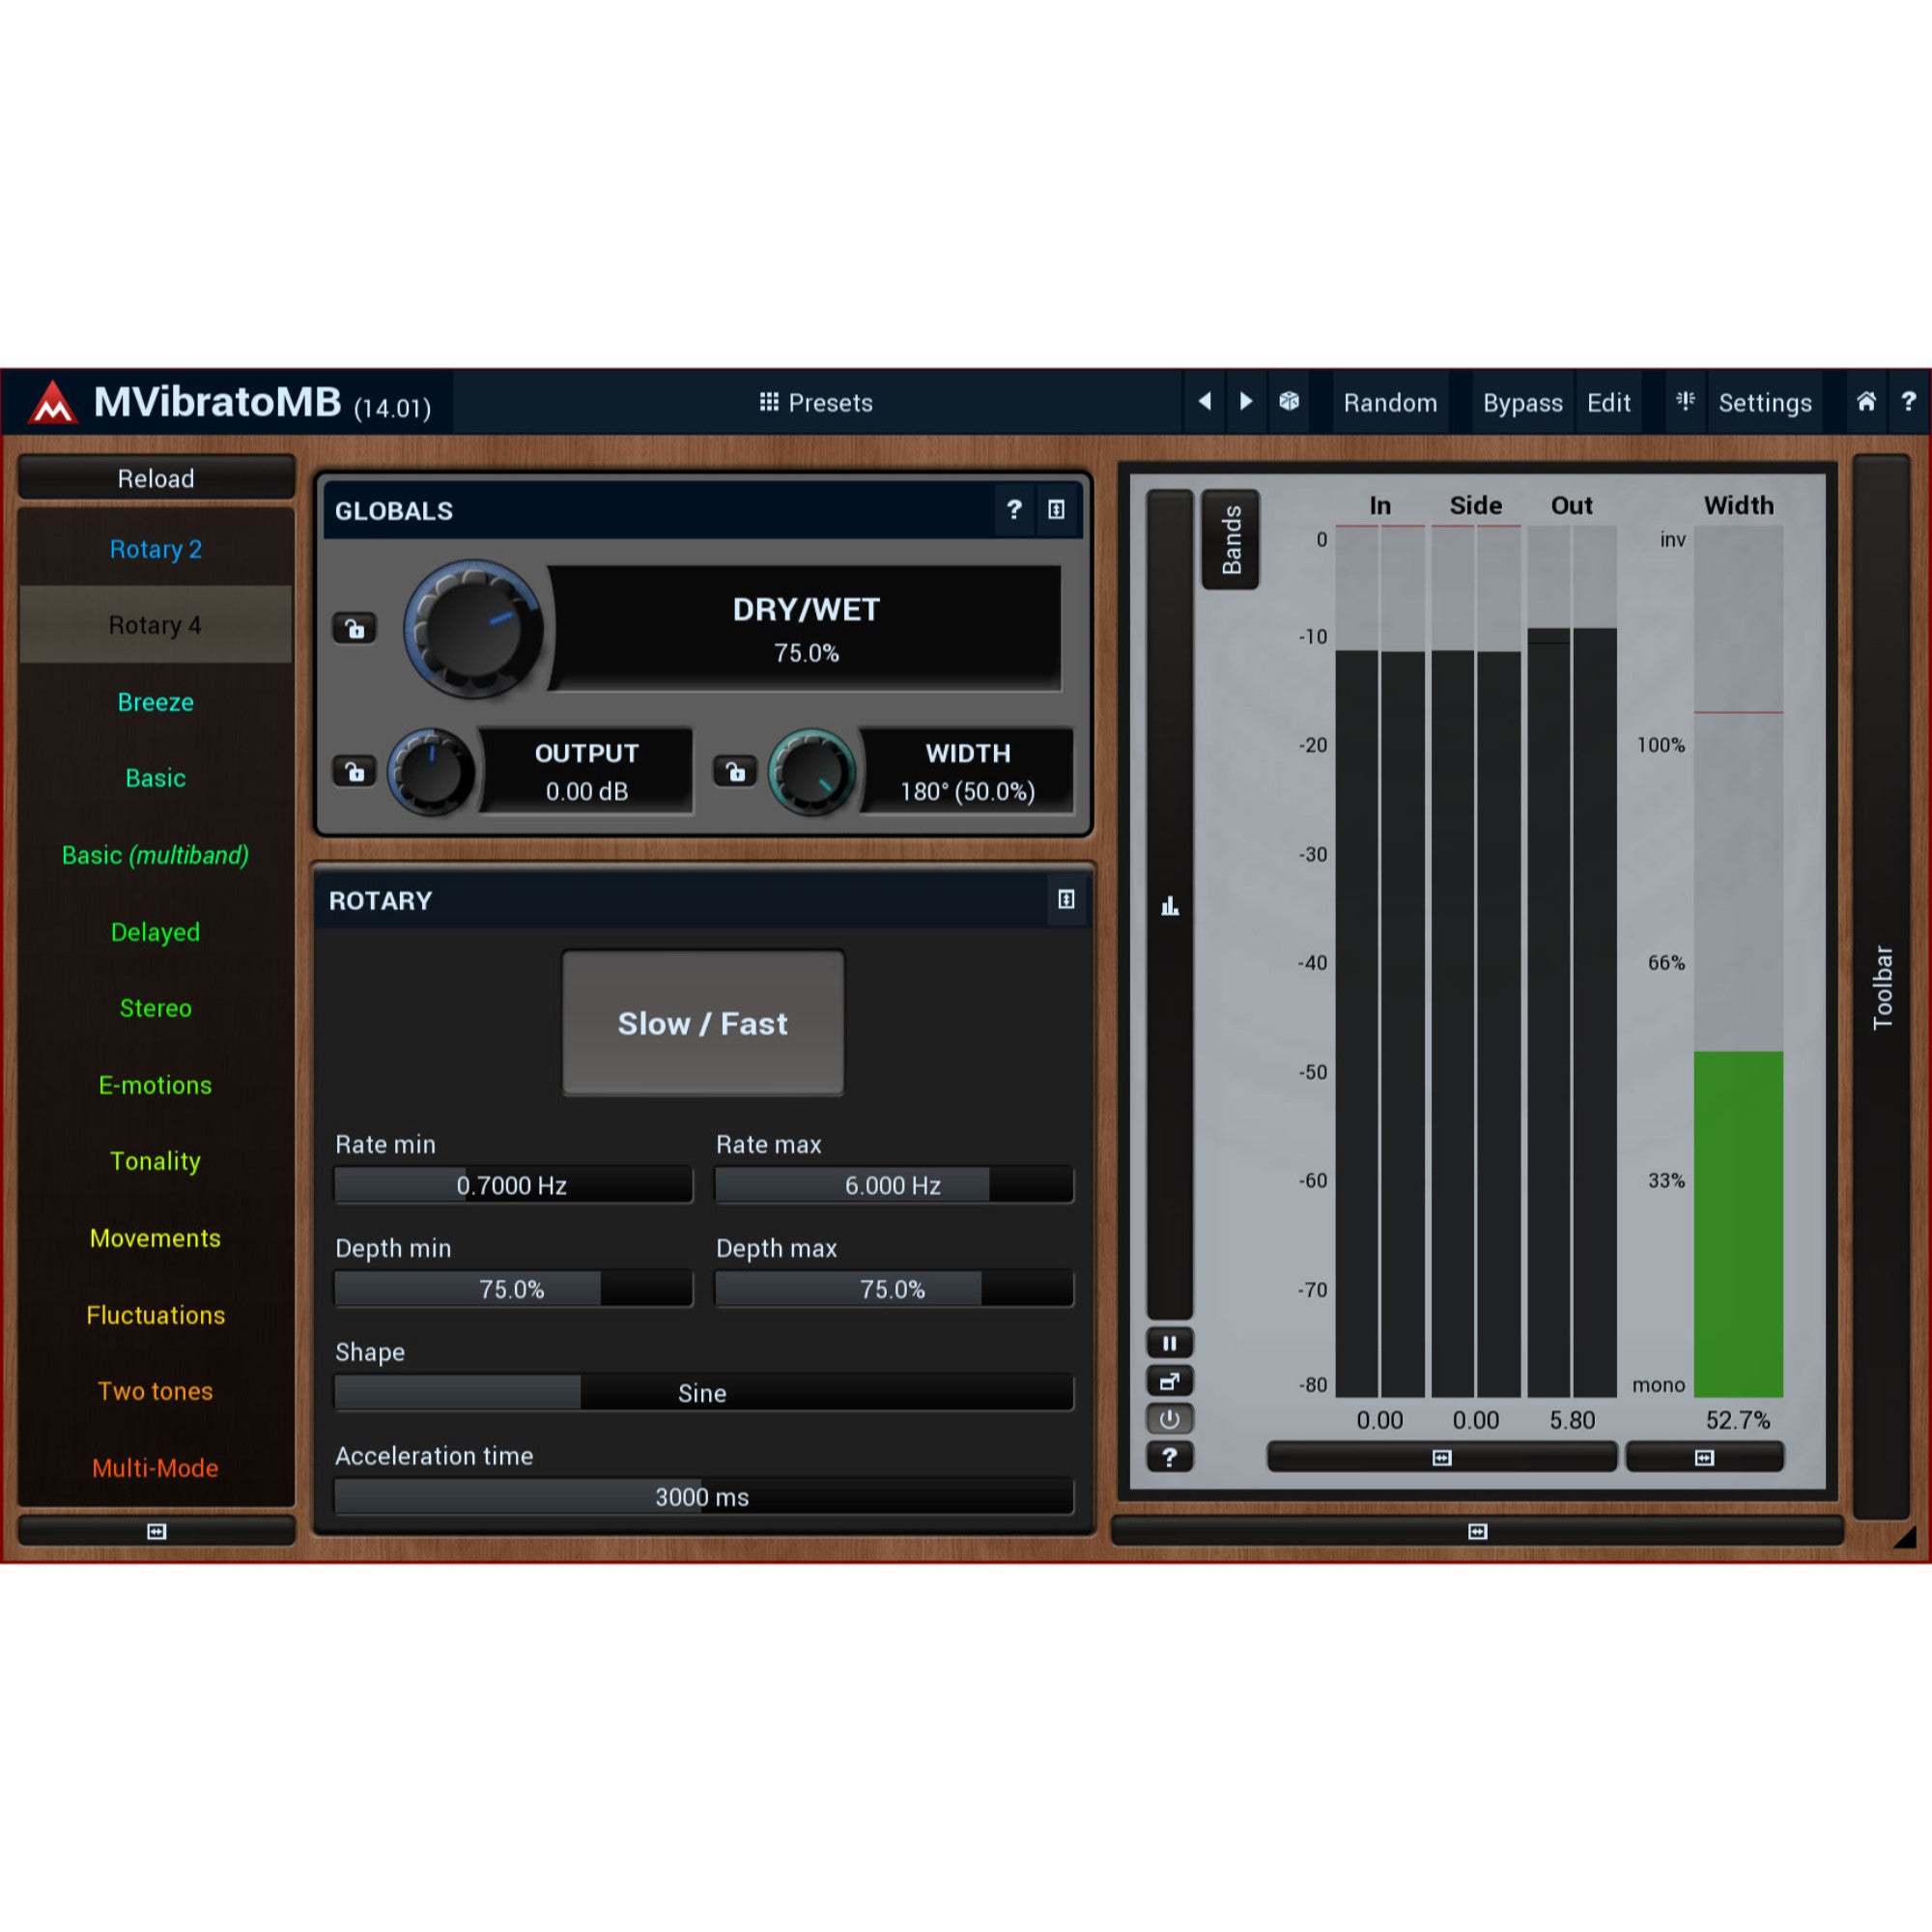Toggle the Slow / Fast button

[x=703, y=1023]
